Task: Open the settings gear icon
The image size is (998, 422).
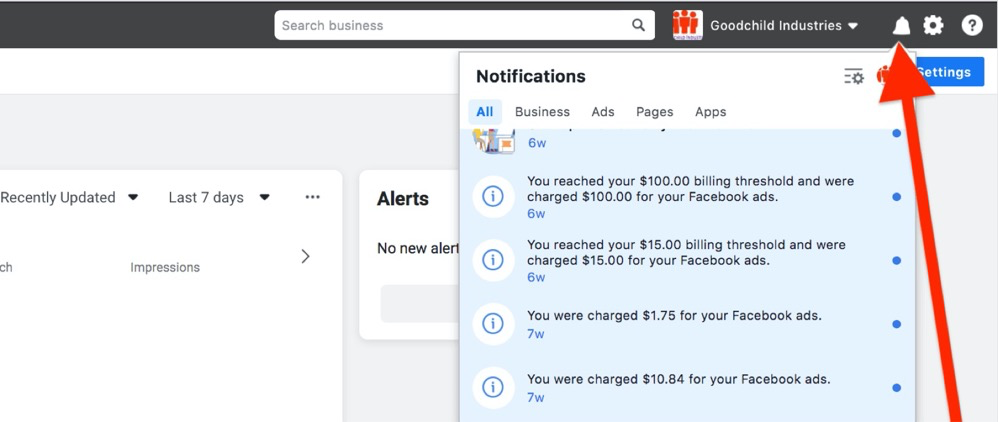Action: (x=933, y=26)
